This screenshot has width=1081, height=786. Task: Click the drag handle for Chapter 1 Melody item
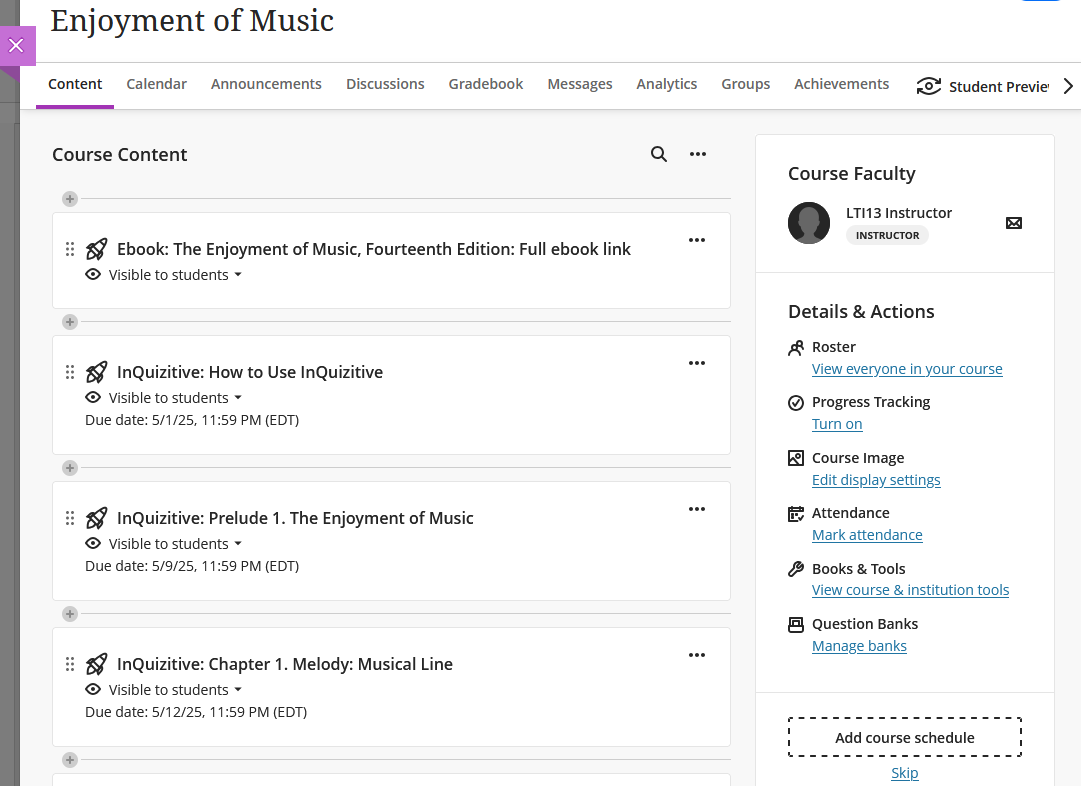(x=70, y=664)
